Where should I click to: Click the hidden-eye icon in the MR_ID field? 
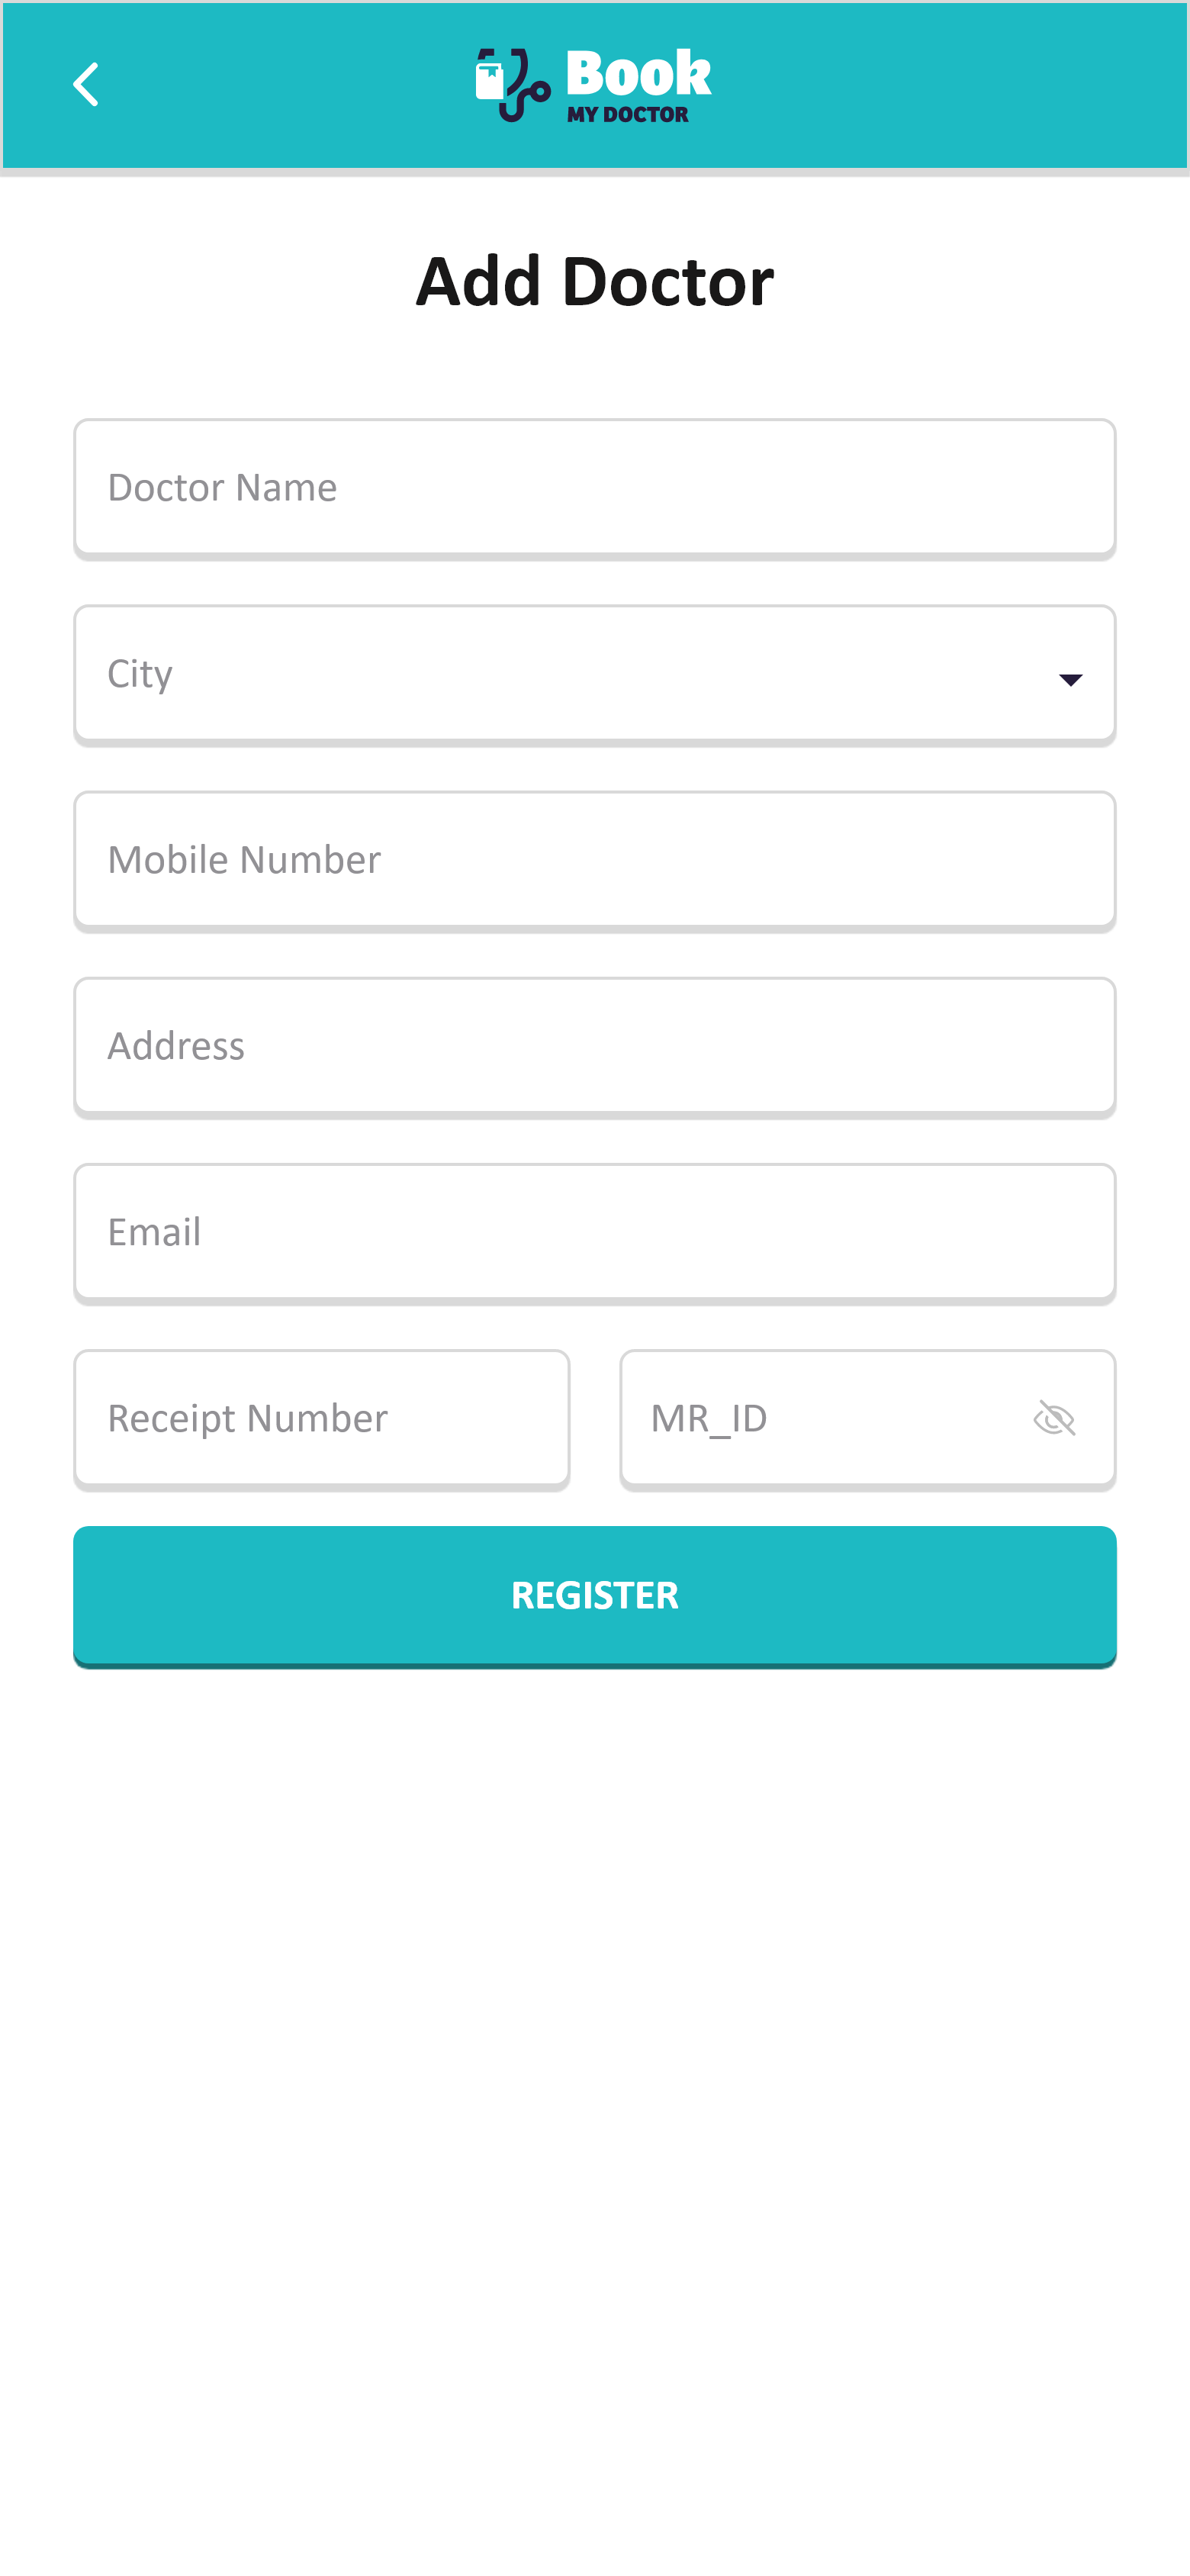pos(1056,1417)
